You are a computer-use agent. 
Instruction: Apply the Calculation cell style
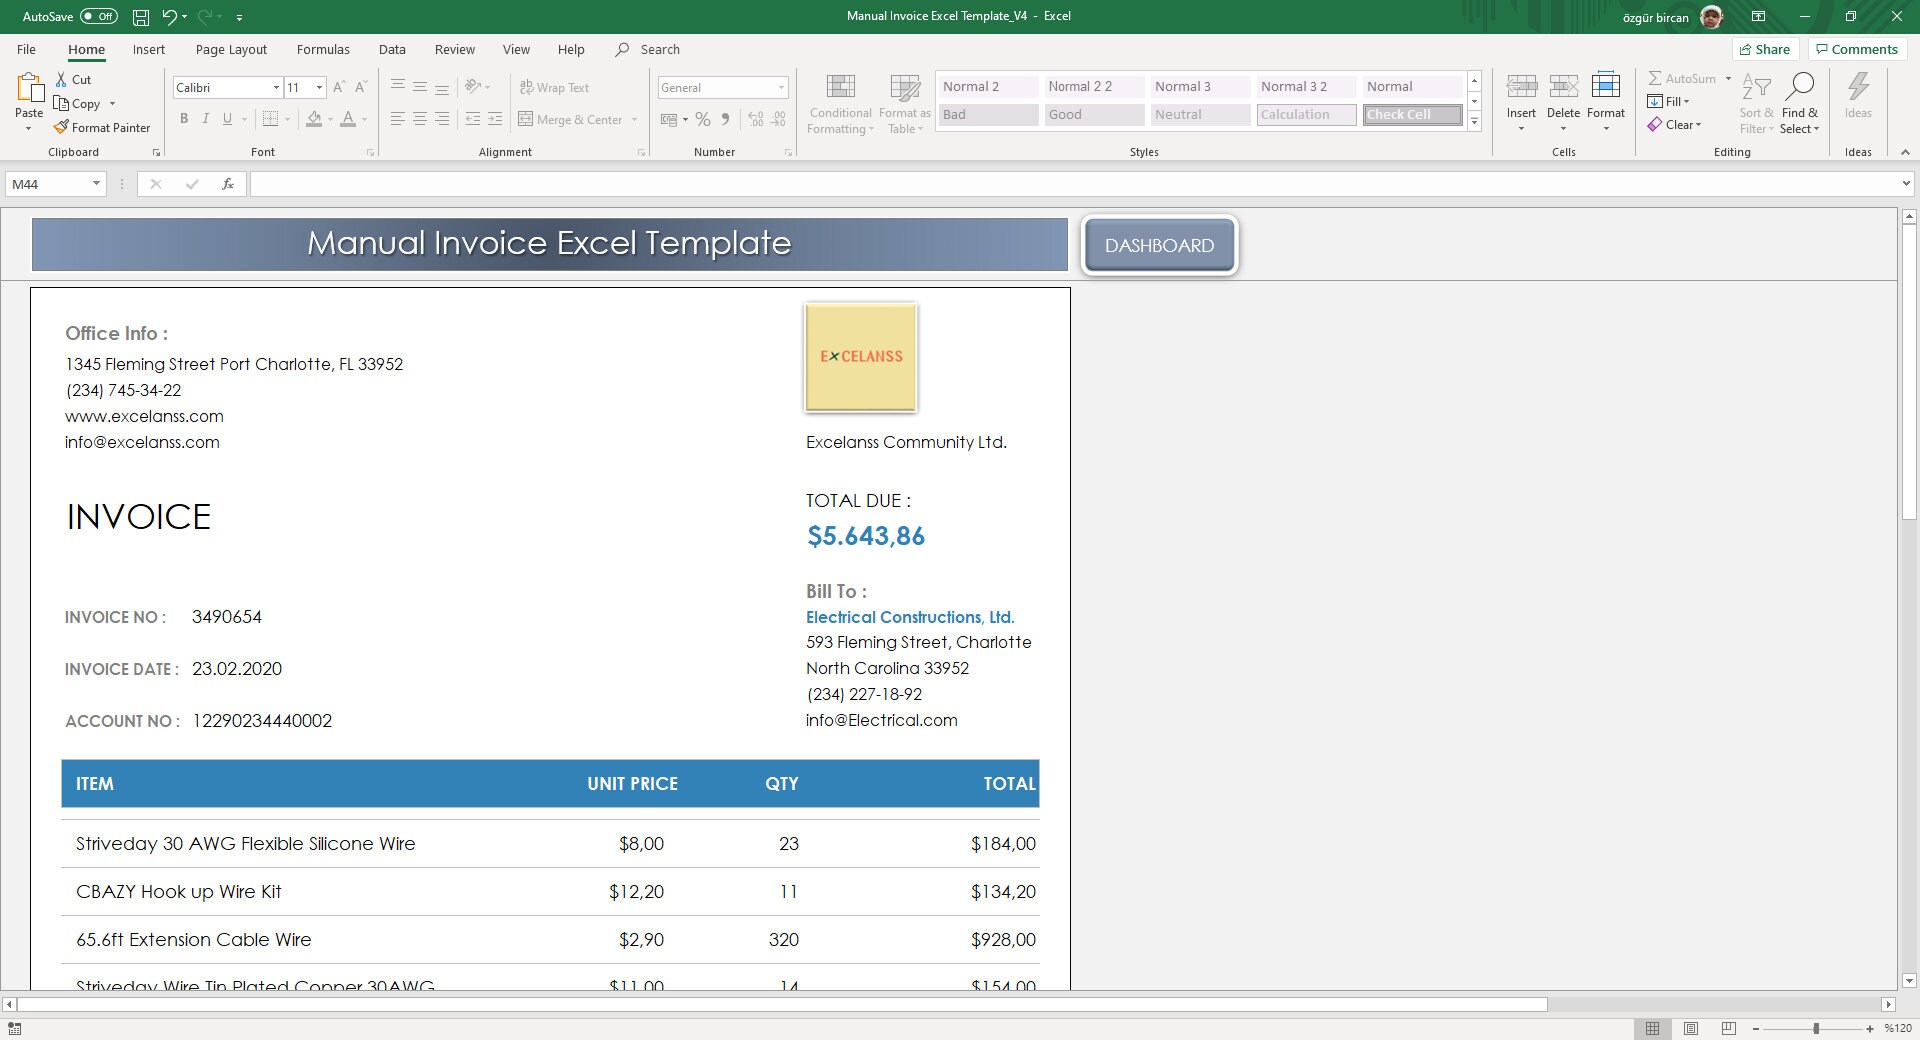(1306, 115)
